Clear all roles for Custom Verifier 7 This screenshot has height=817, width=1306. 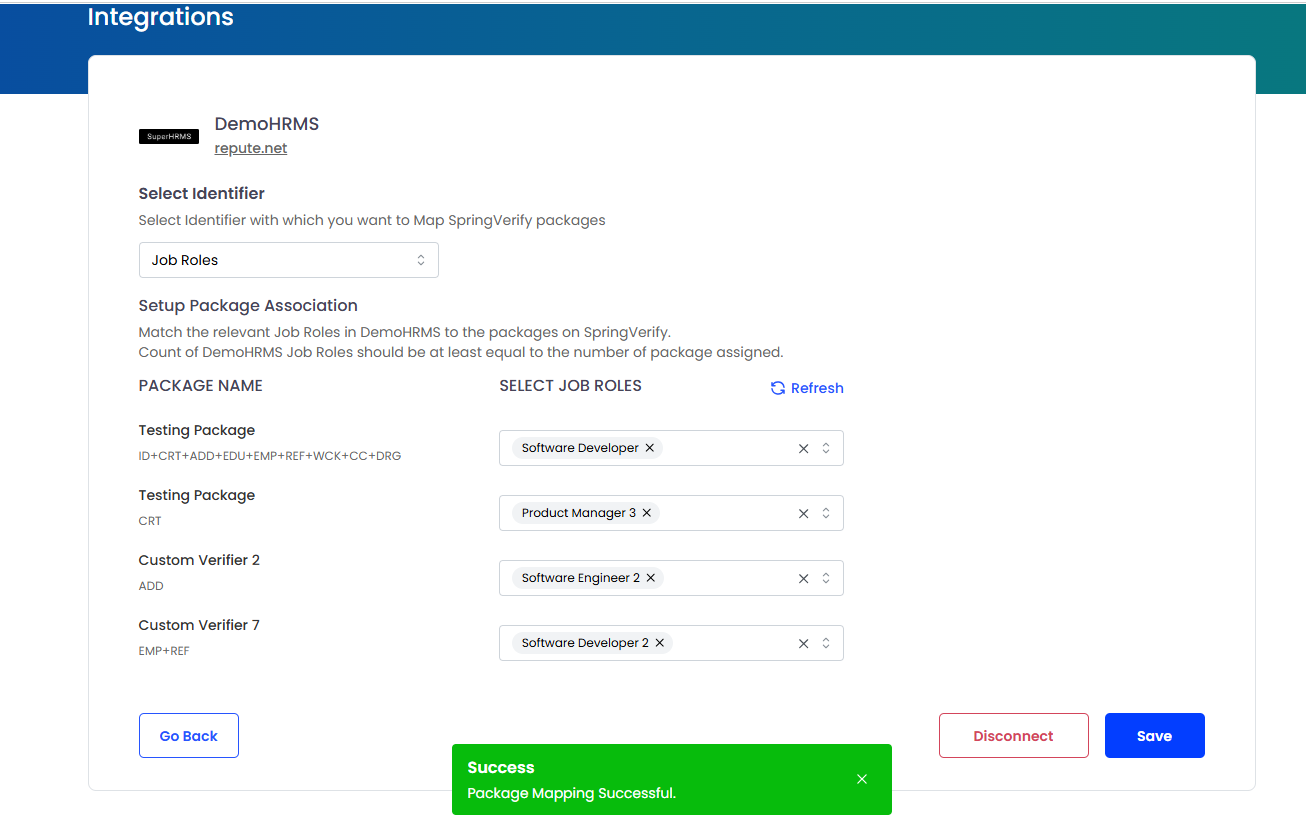point(803,644)
